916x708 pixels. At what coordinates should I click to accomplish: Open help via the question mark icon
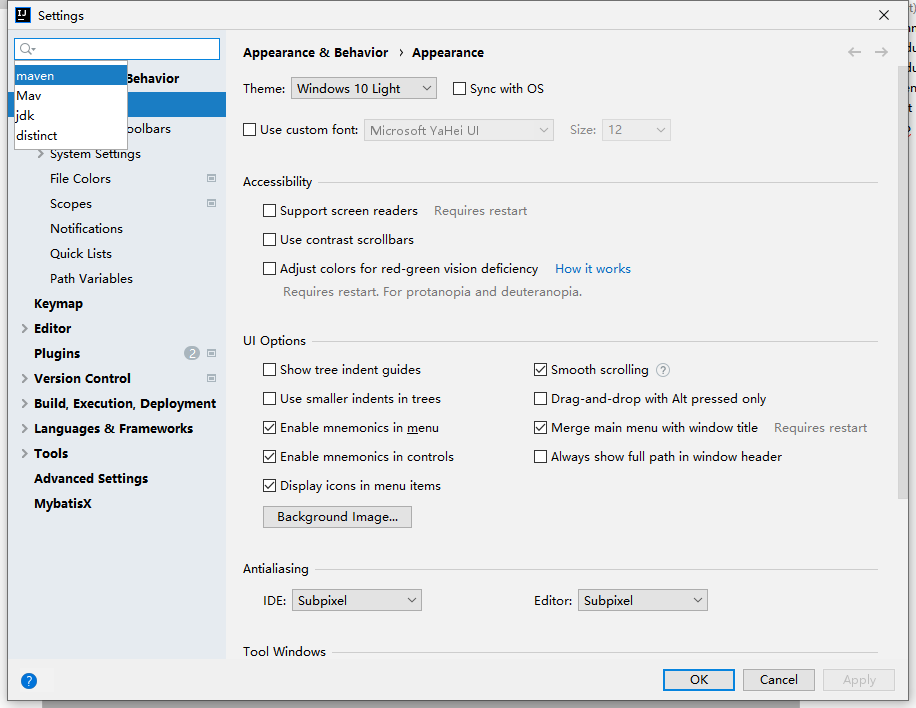29,681
